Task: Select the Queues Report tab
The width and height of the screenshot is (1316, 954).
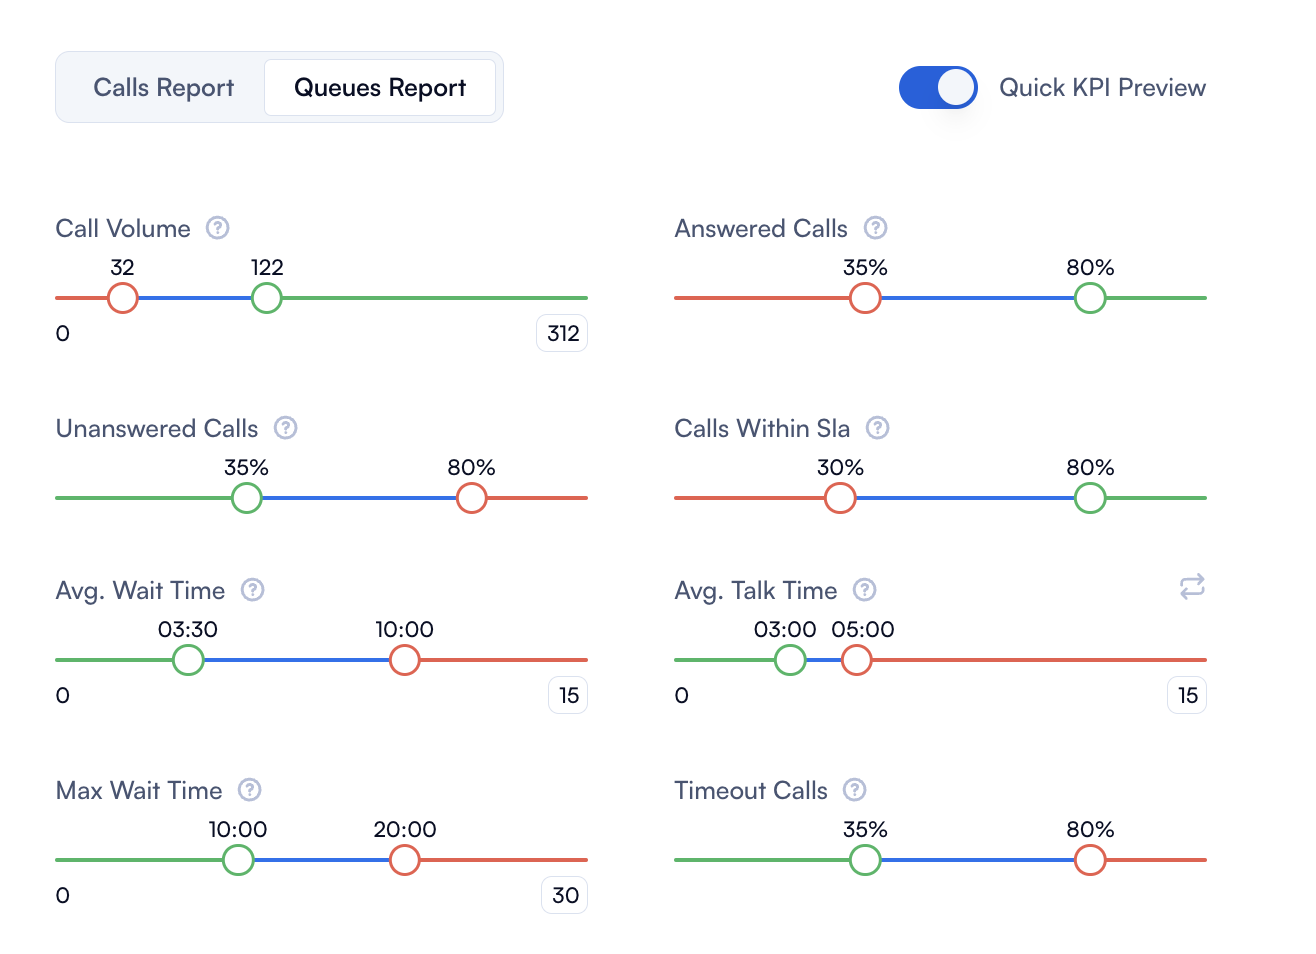Action: 380,88
